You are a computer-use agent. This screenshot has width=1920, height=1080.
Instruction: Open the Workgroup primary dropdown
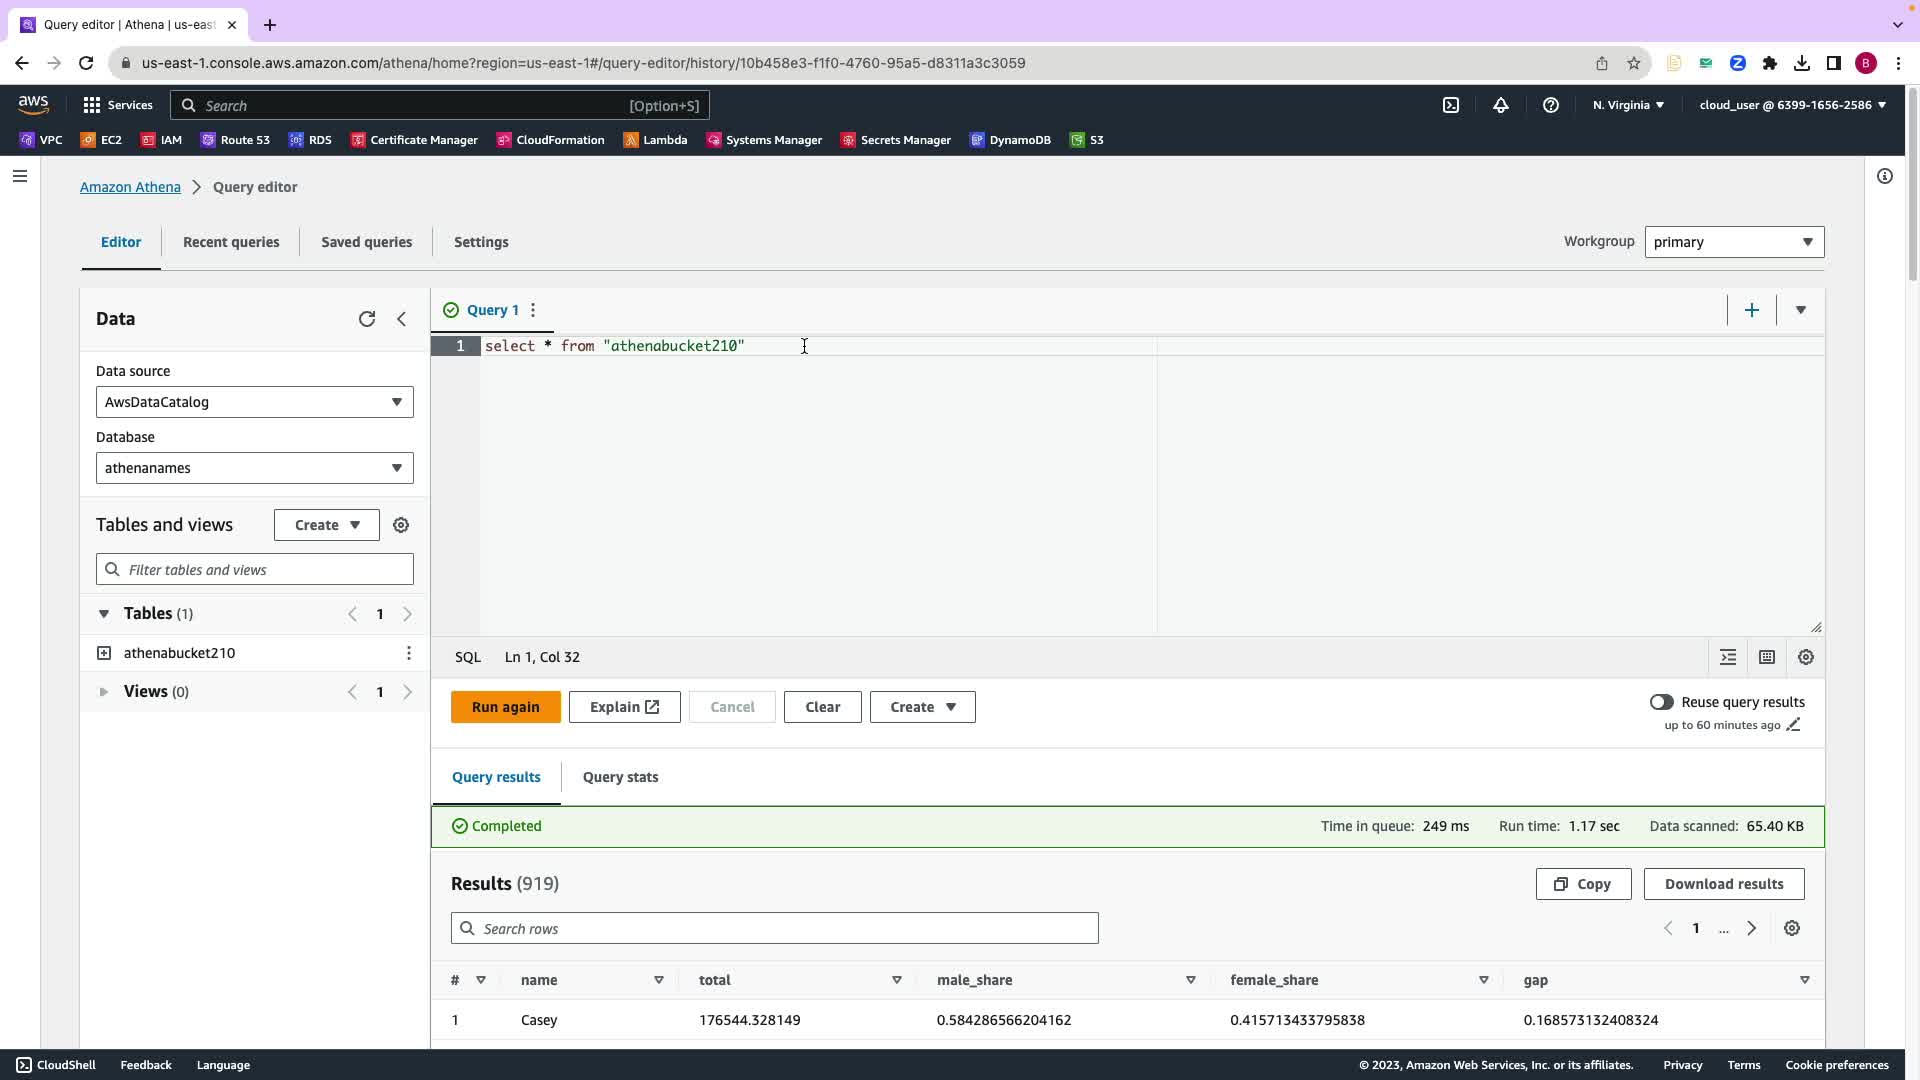(1734, 242)
